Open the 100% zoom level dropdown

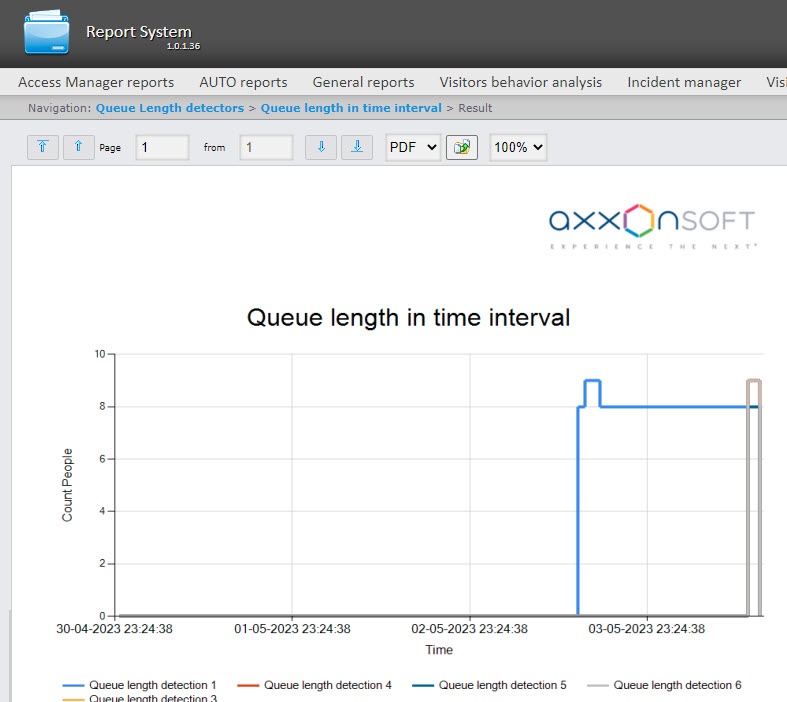tap(518, 147)
